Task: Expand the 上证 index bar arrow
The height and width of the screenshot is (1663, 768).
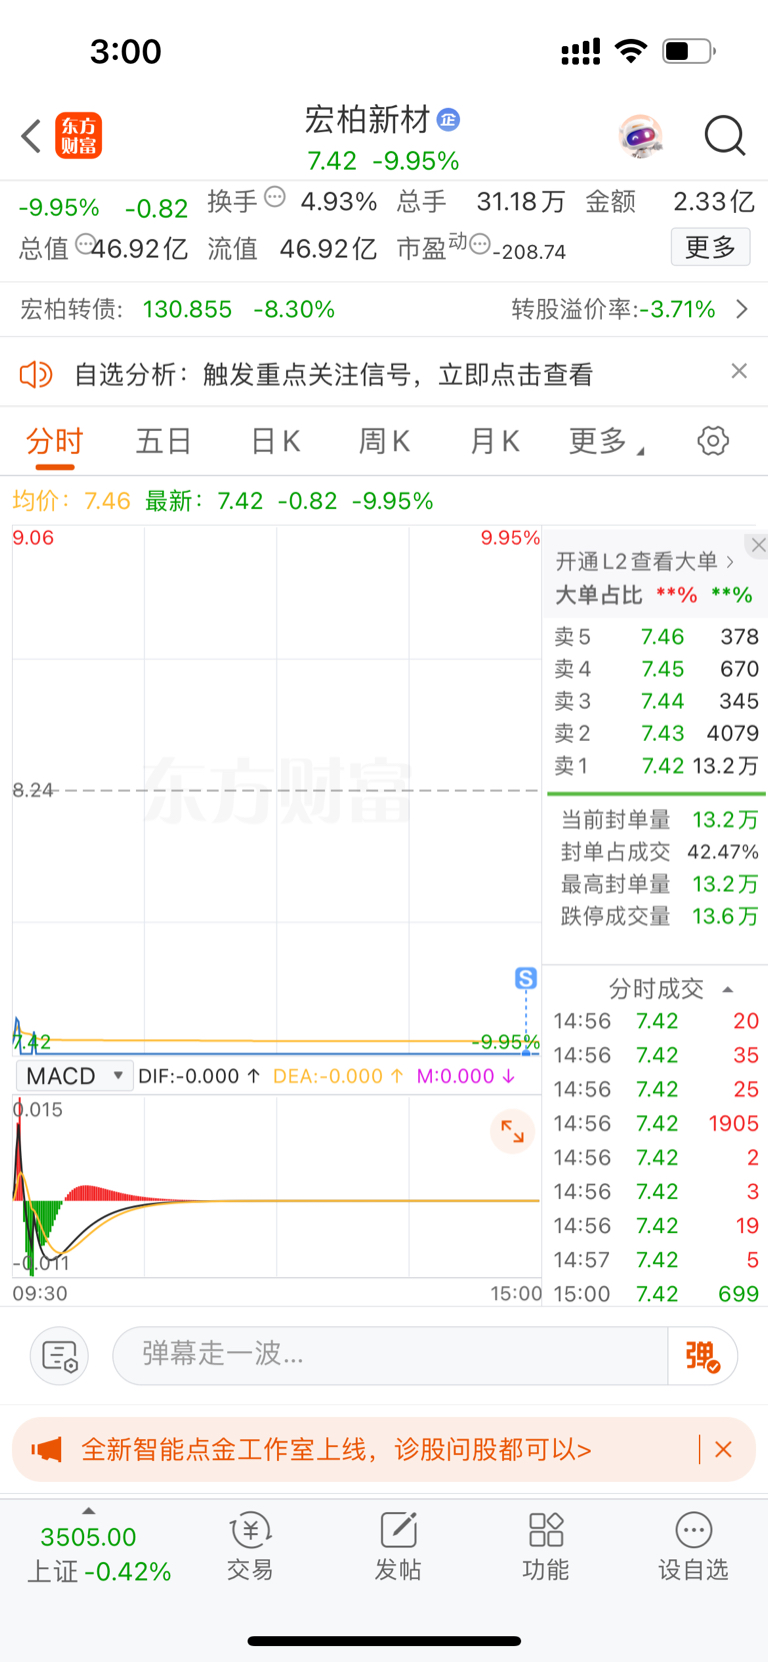Action: (89, 1511)
